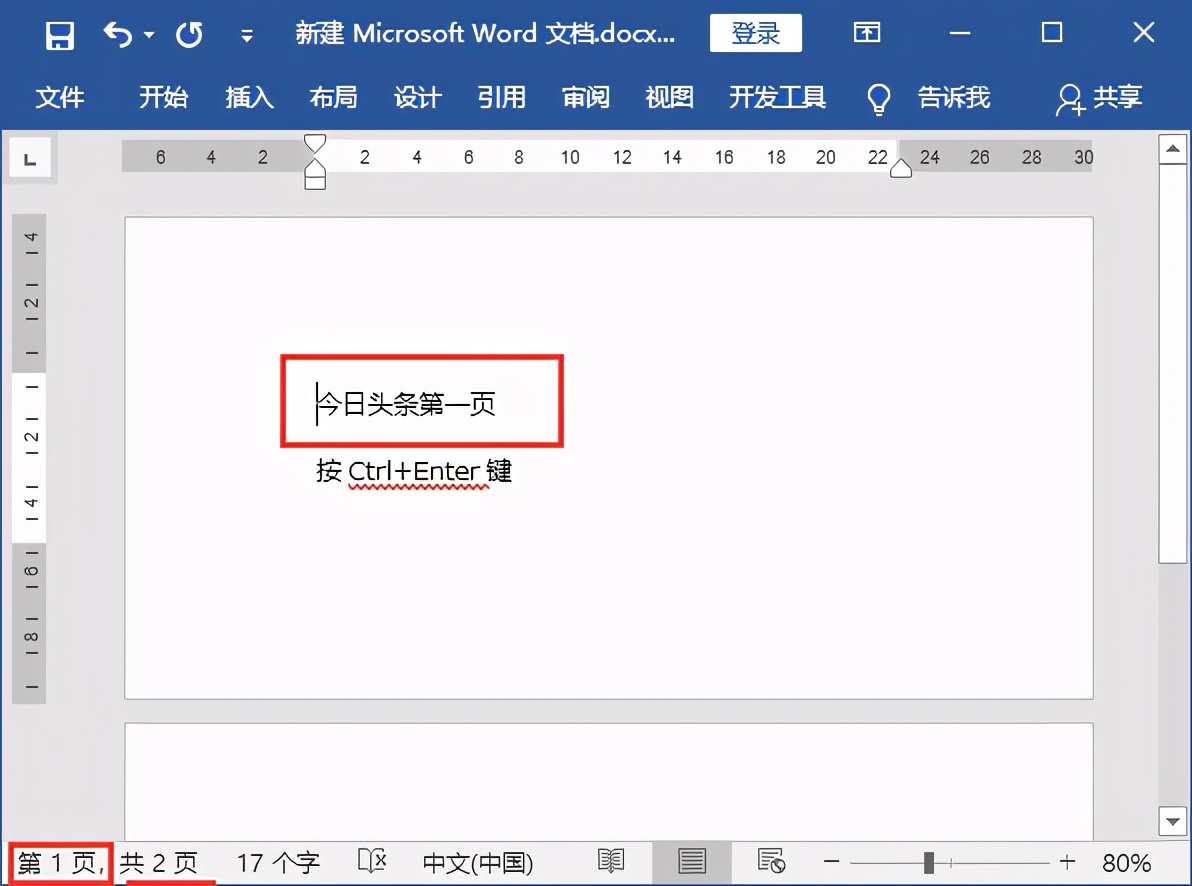Click 中文(中国) language indicator
This screenshot has width=1192, height=886.
pyautogui.click(x=477, y=863)
